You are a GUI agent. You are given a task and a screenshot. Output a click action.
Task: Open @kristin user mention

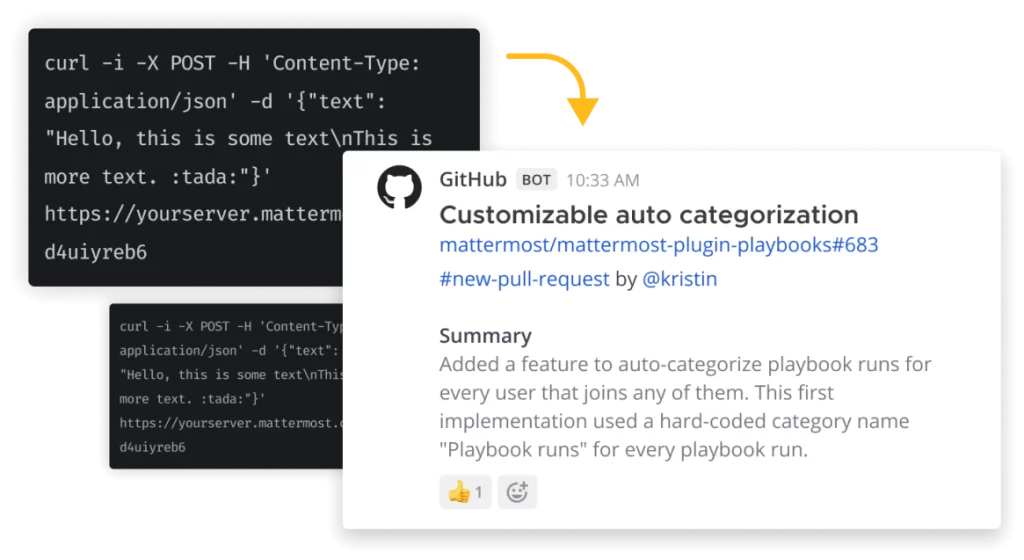pyautogui.click(x=680, y=279)
